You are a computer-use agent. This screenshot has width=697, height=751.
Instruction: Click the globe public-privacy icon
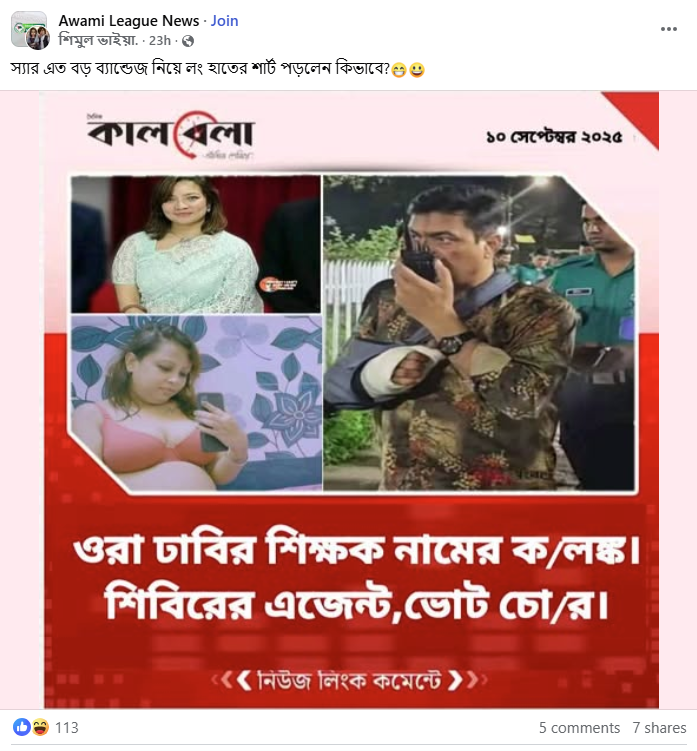pyautogui.click(x=188, y=41)
